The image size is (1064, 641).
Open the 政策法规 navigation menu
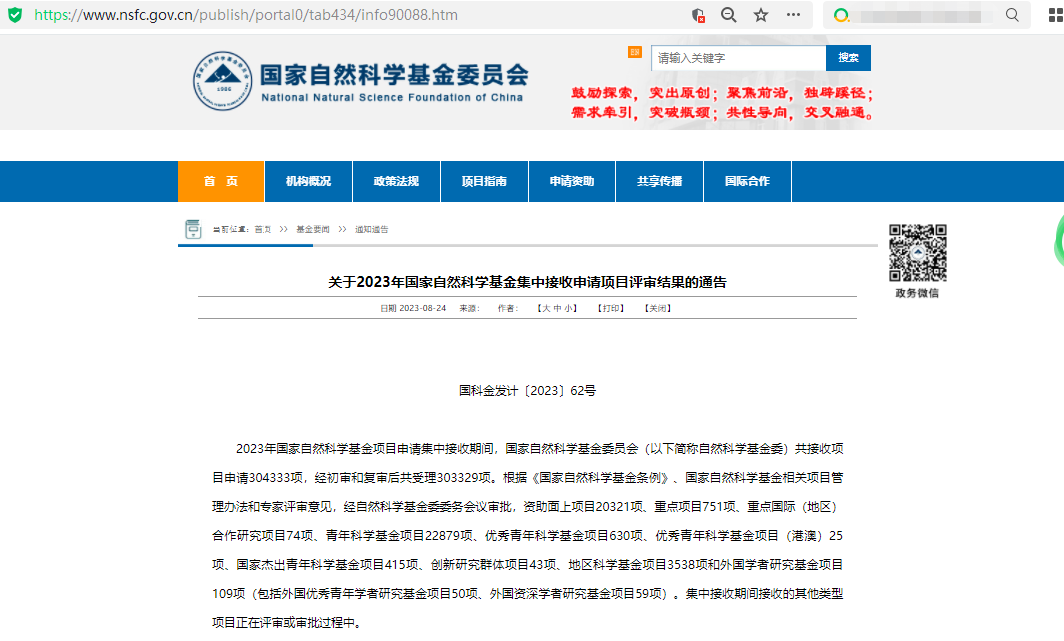click(x=396, y=181)
